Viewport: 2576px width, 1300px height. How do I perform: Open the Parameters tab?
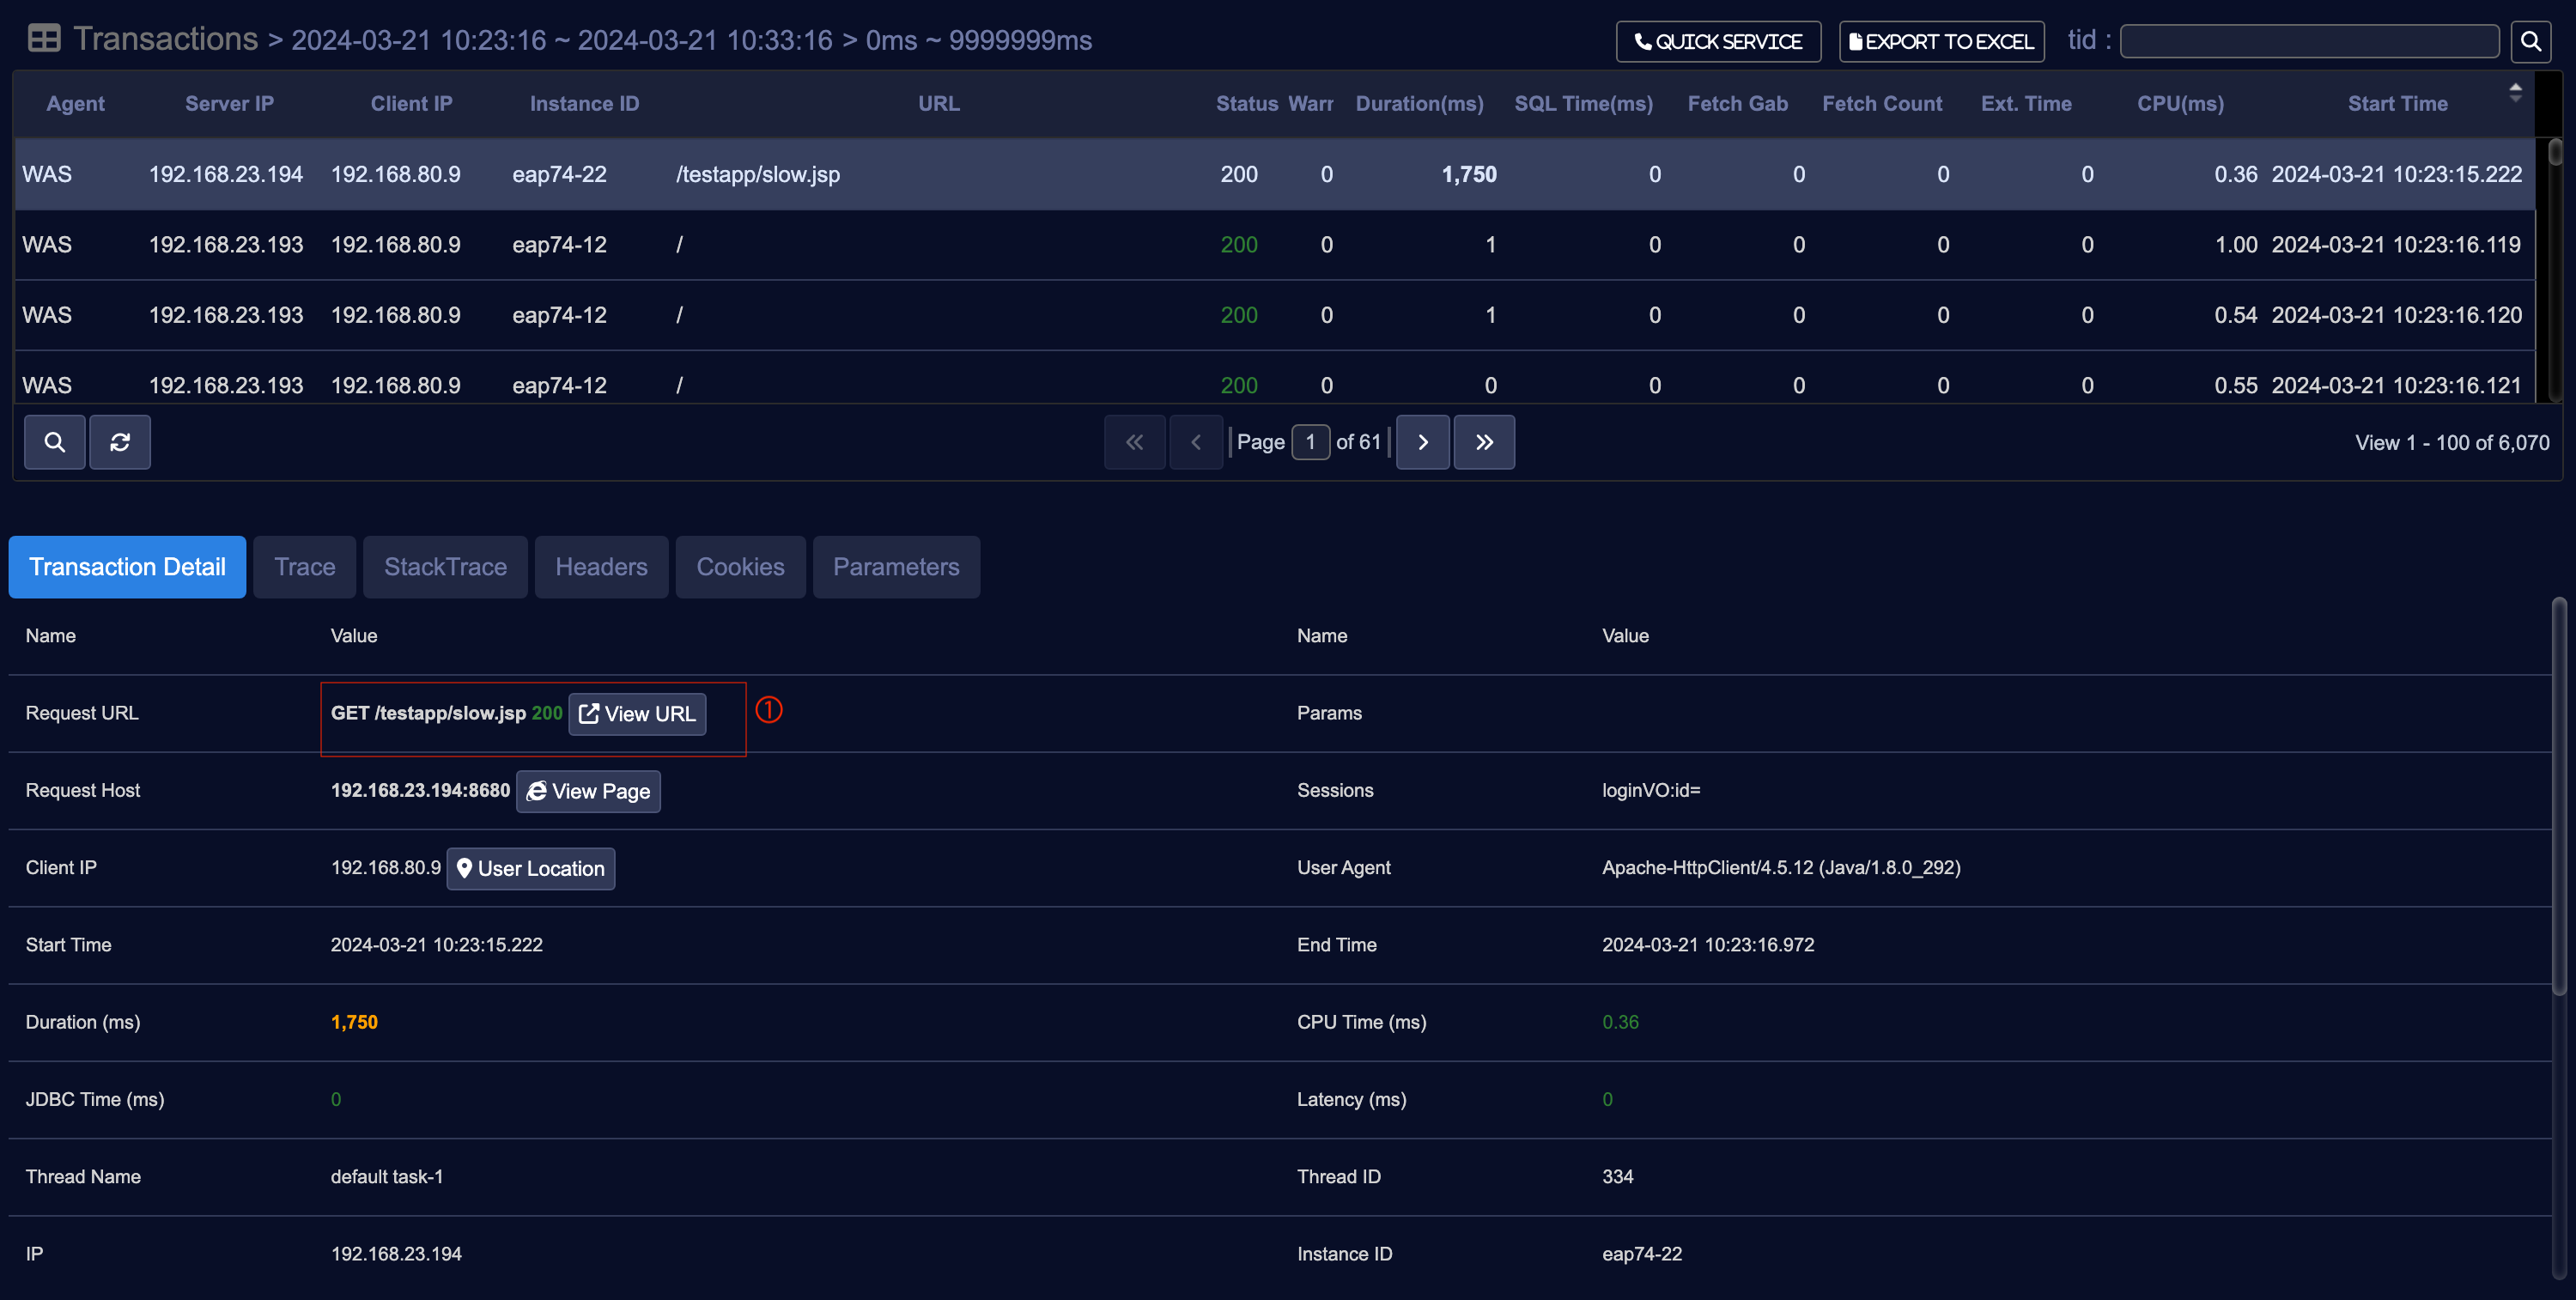coord(895,567)
